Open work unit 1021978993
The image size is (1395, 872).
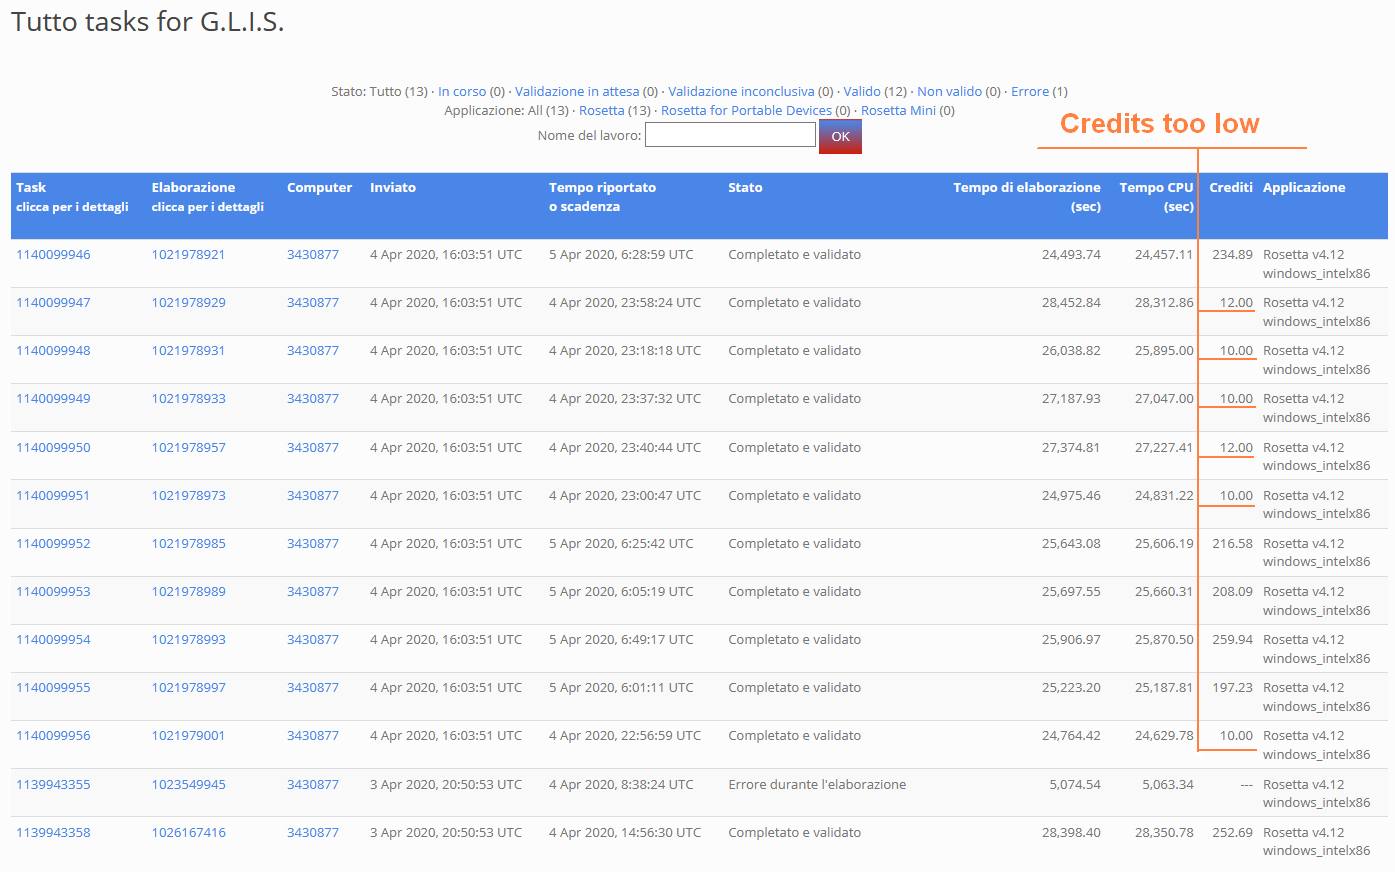[x=188, y=639]
